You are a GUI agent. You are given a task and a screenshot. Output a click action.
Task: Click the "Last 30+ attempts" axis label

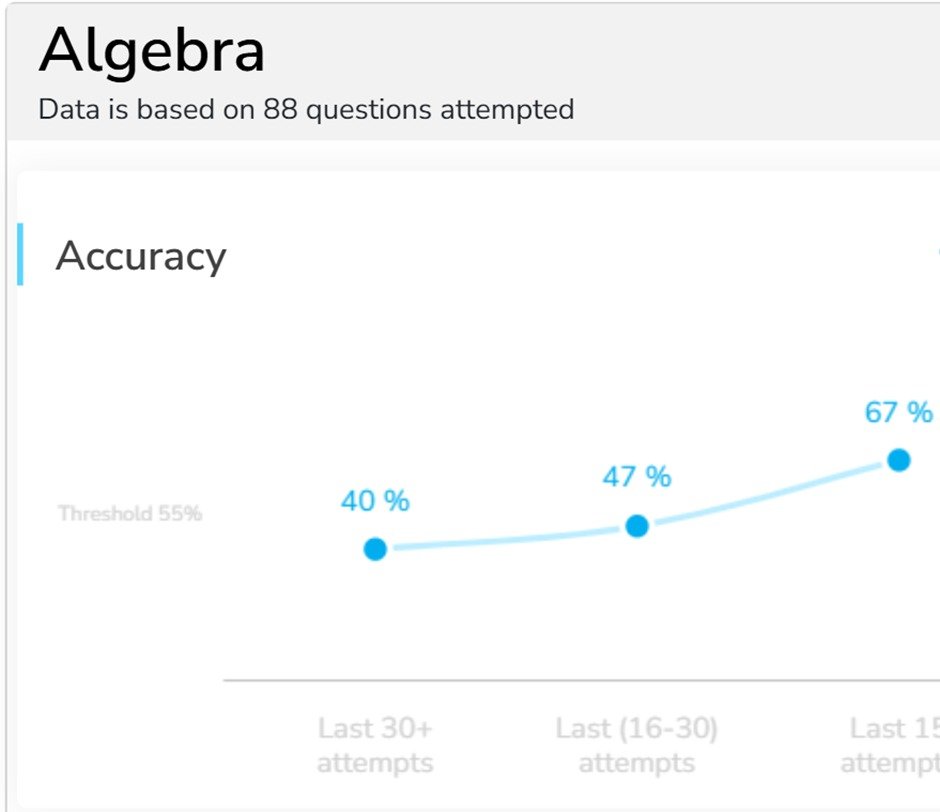point(375,746)
